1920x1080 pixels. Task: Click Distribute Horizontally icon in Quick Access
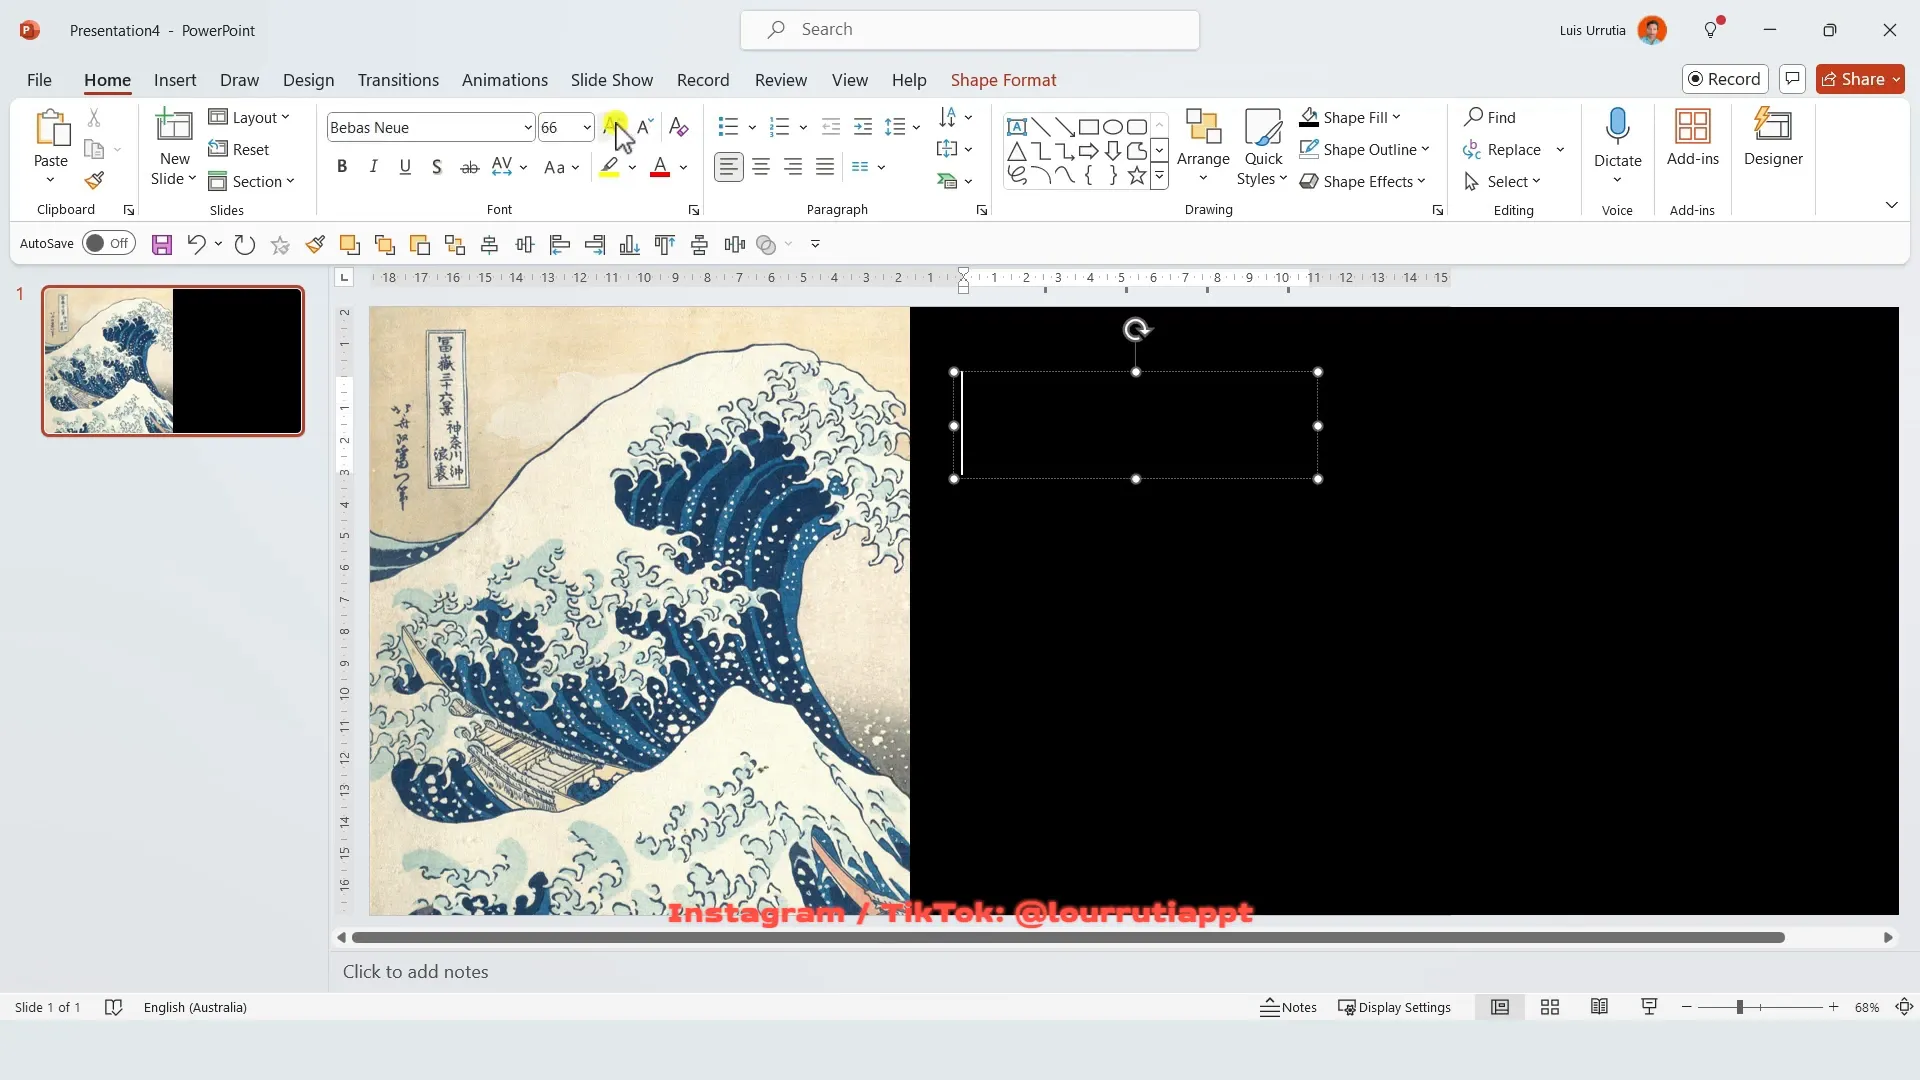(735, 244)
